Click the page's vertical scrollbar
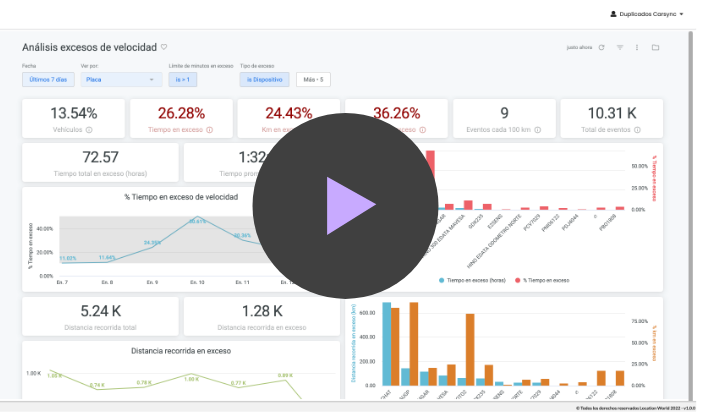This screenshot has height=412, width=701. coord(691,150)
